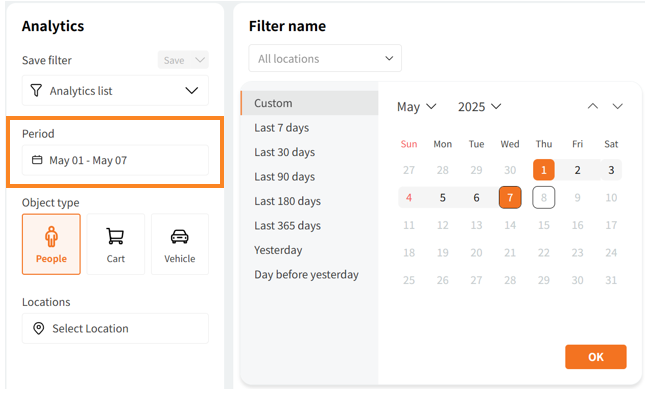The height and width of the screenshot is (393, 648).
Task: Choose the Last 7 days preset
Action: pos(281,128)
